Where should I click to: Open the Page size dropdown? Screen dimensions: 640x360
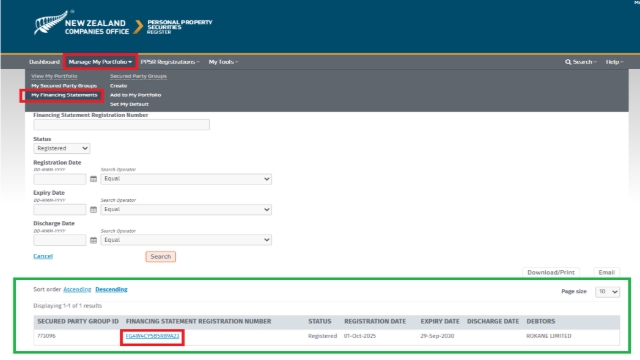607,292
